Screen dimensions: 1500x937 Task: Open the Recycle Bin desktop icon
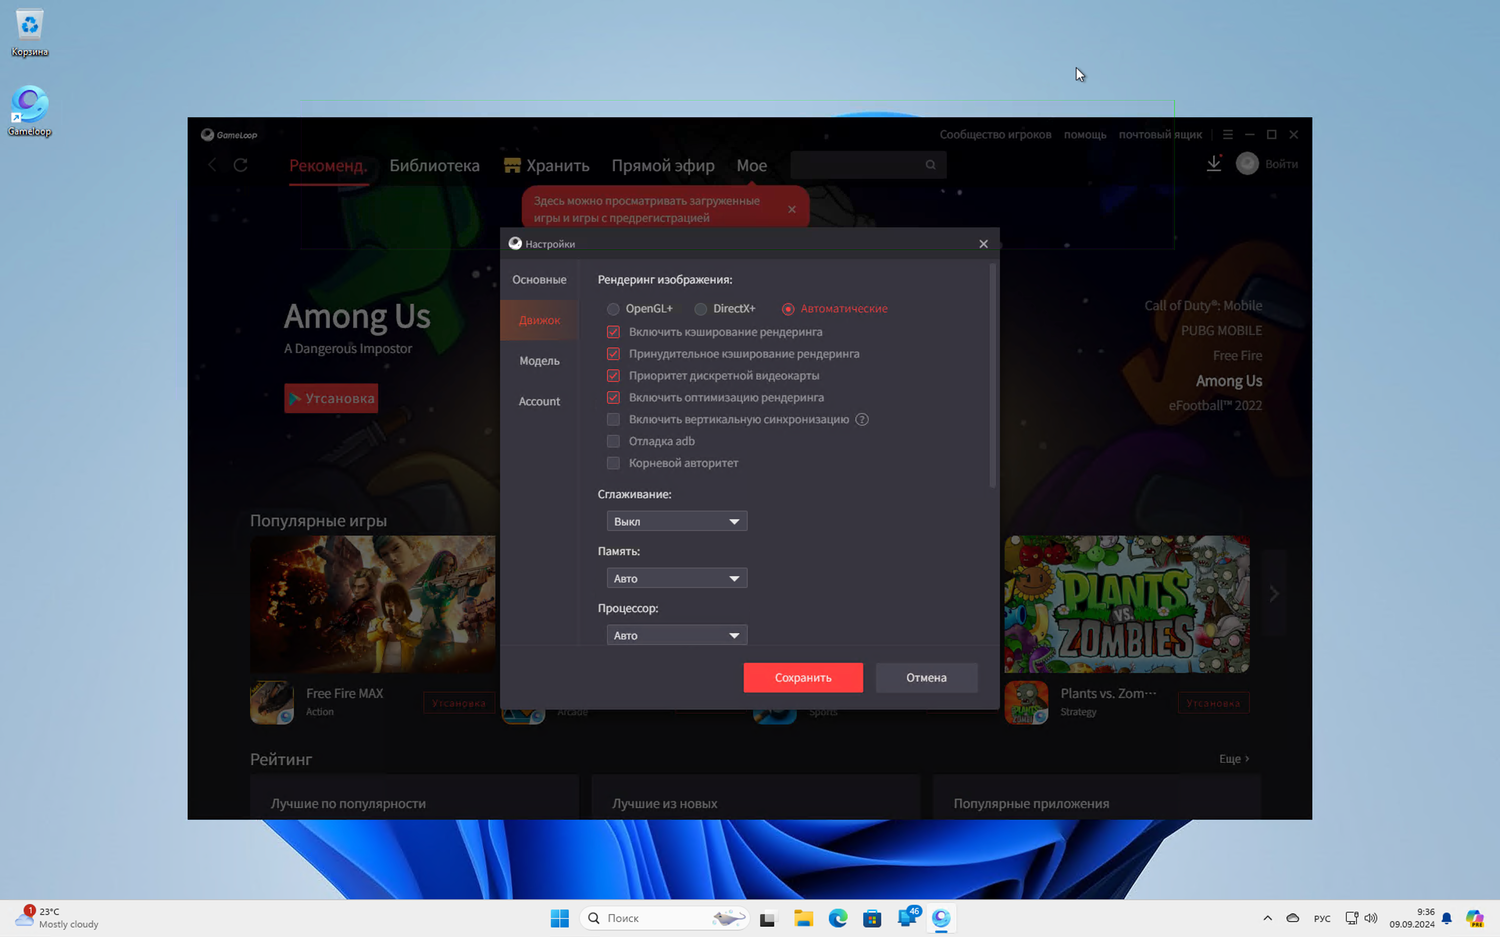coord(29,33)
